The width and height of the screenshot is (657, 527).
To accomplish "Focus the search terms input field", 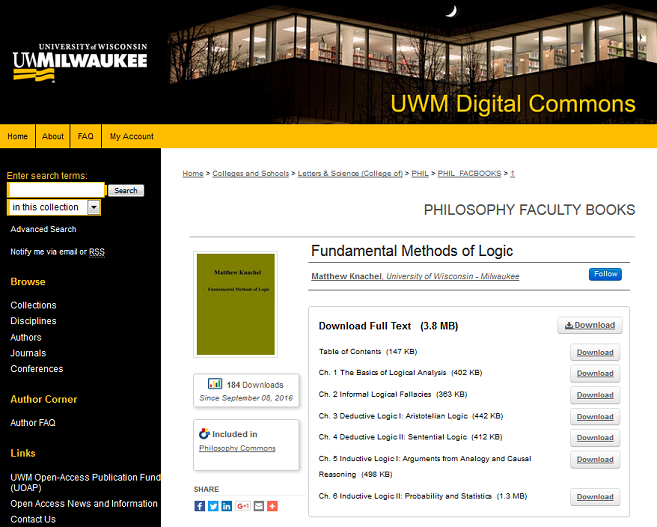I will tap(56, 190).
